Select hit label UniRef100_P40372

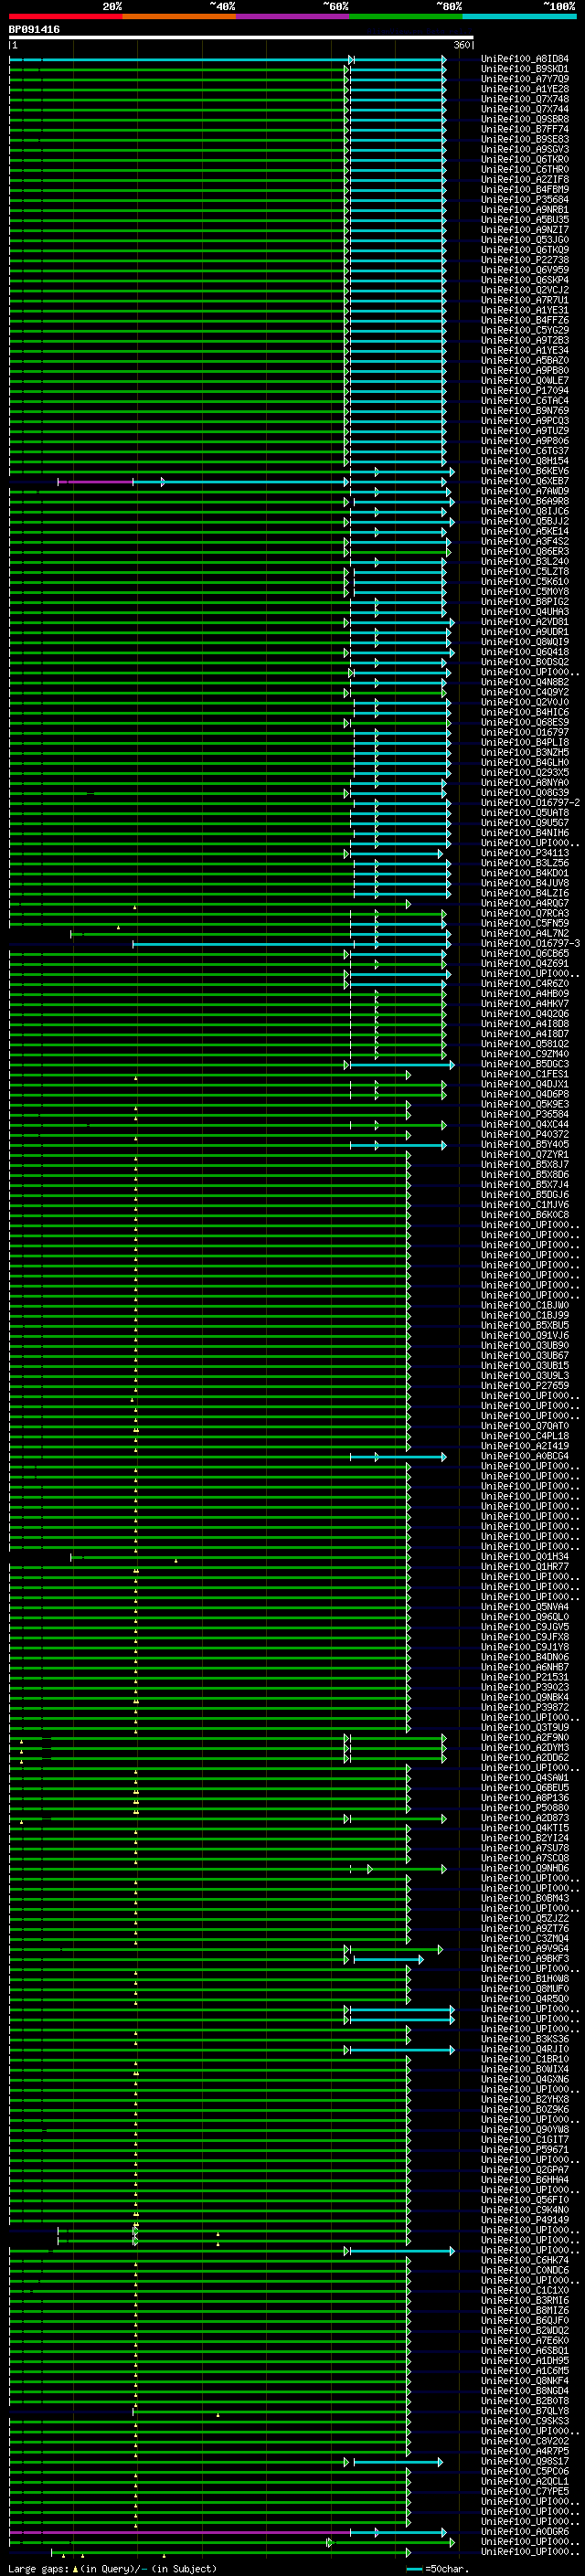525,1134
